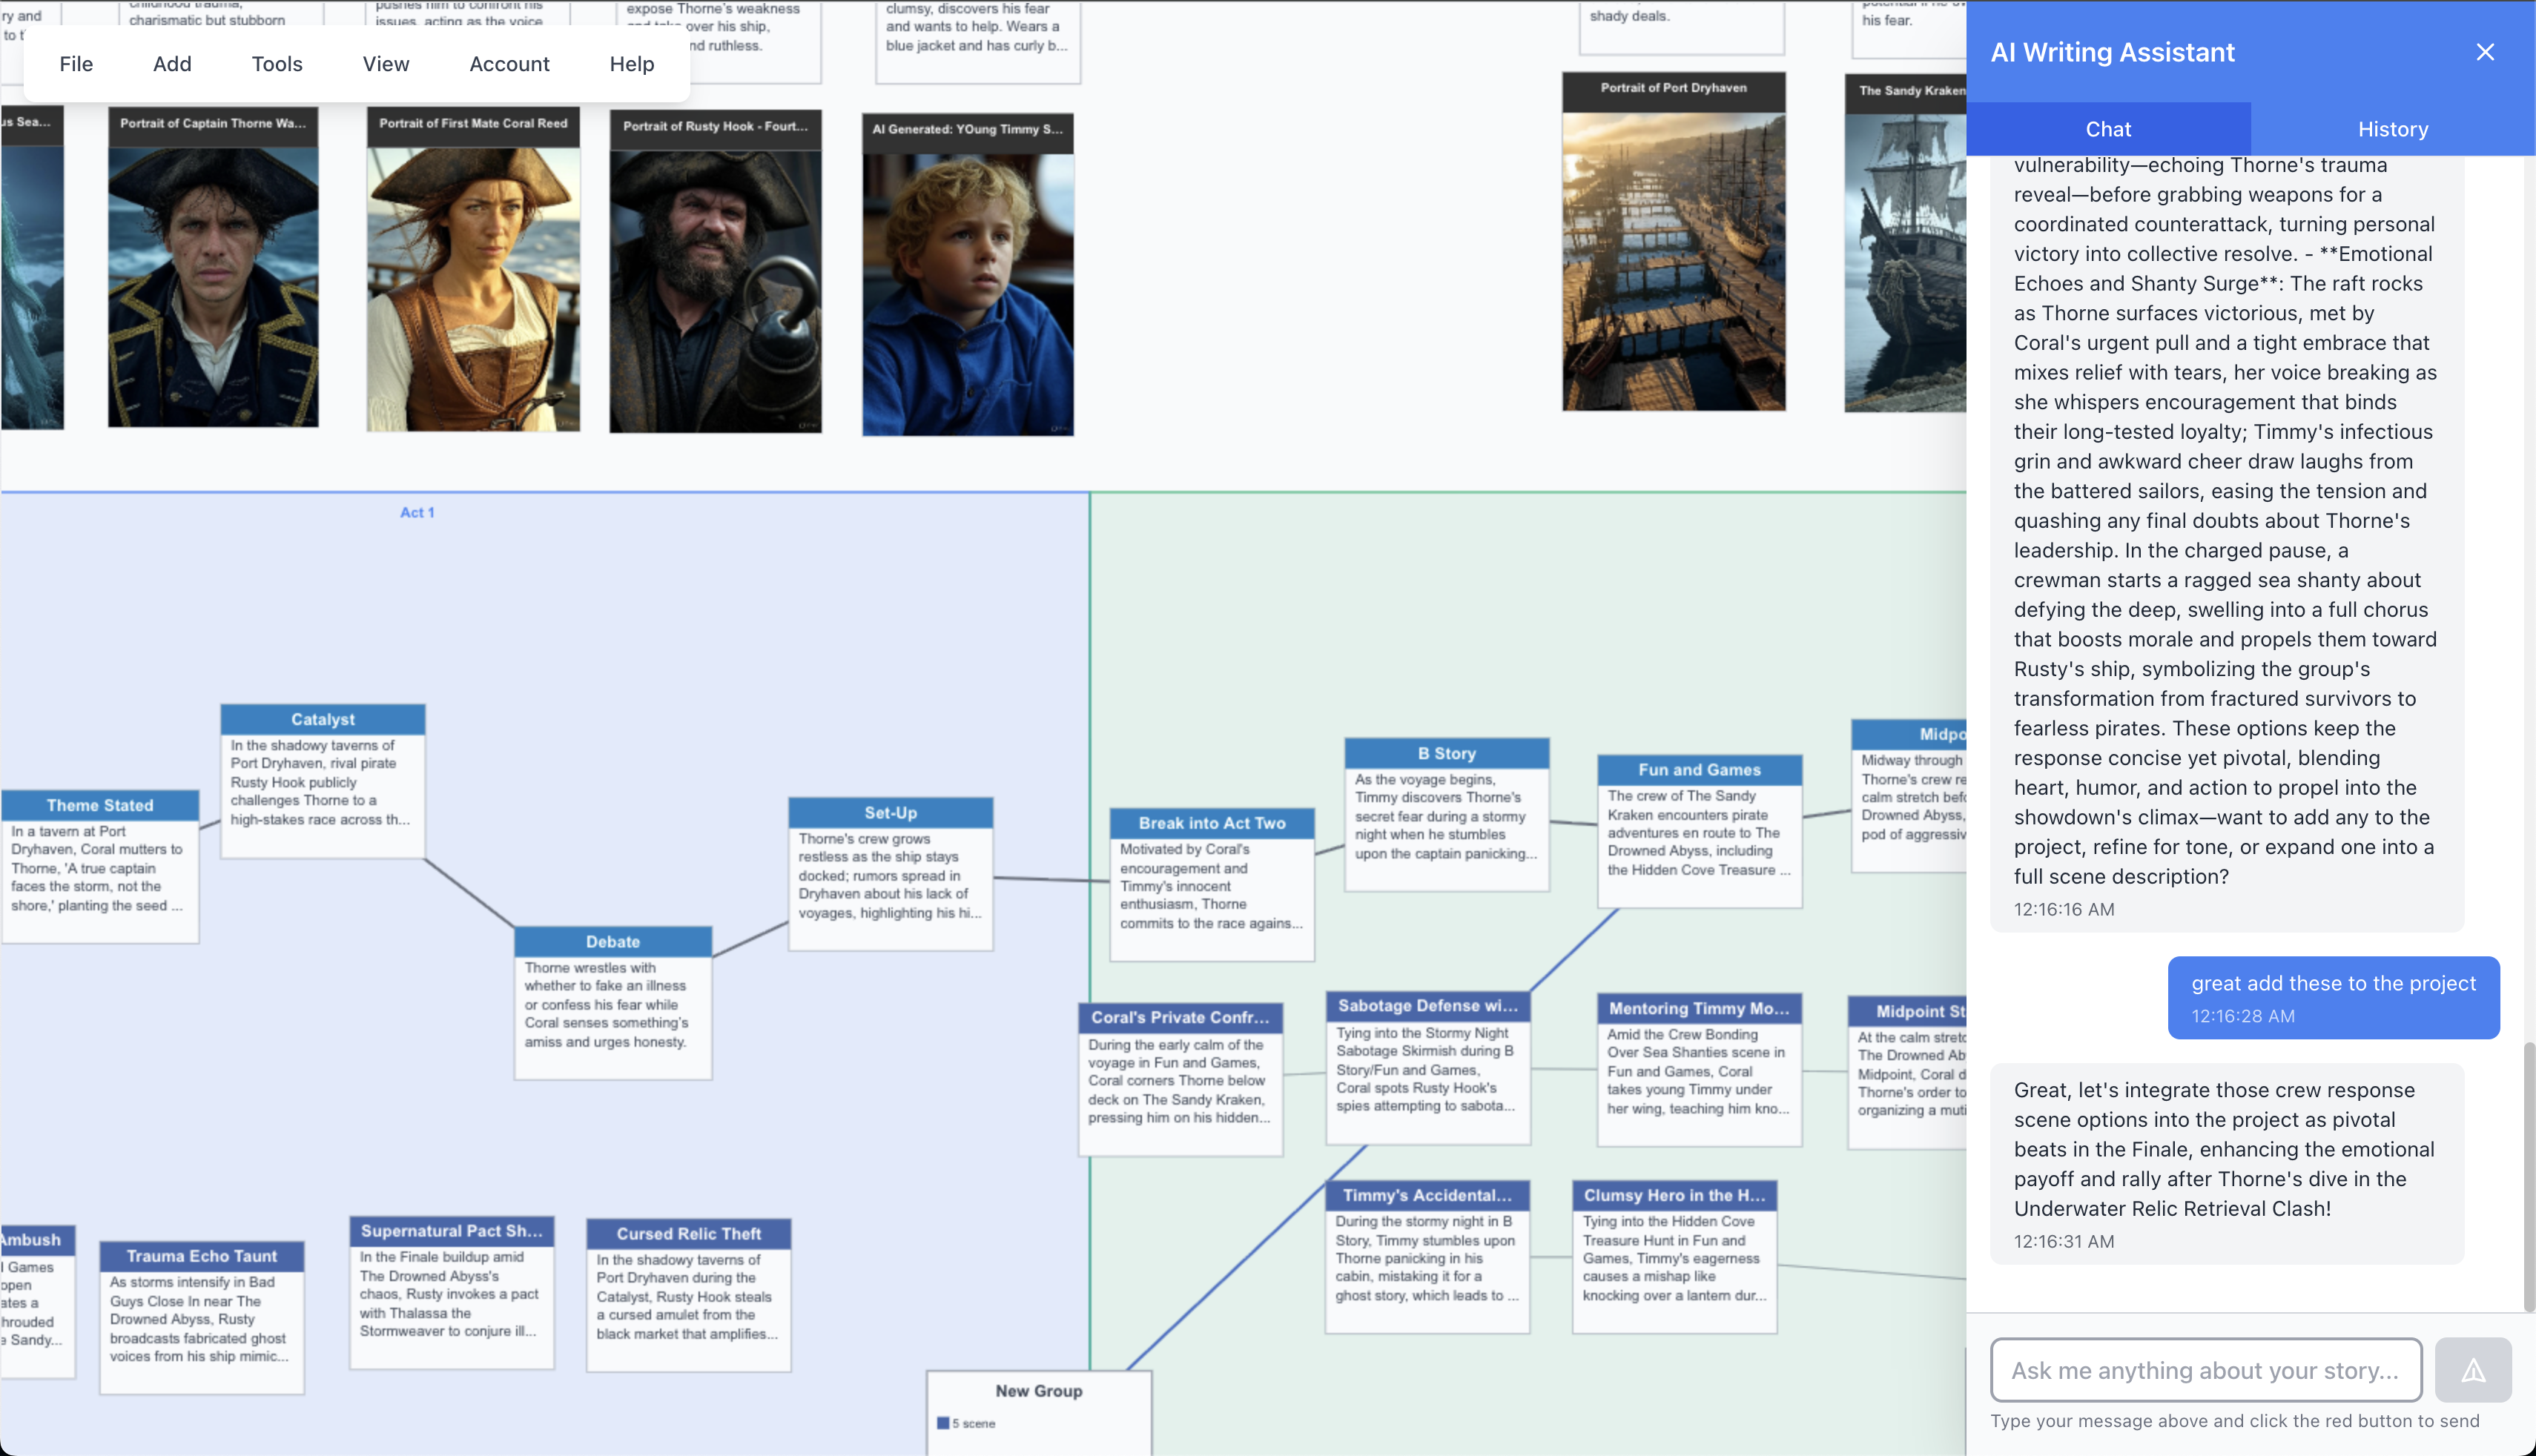The image size is (2536, 1456).
Task: Open the Portrait of First Mate Coral Reed
Action: click(473, 270)
